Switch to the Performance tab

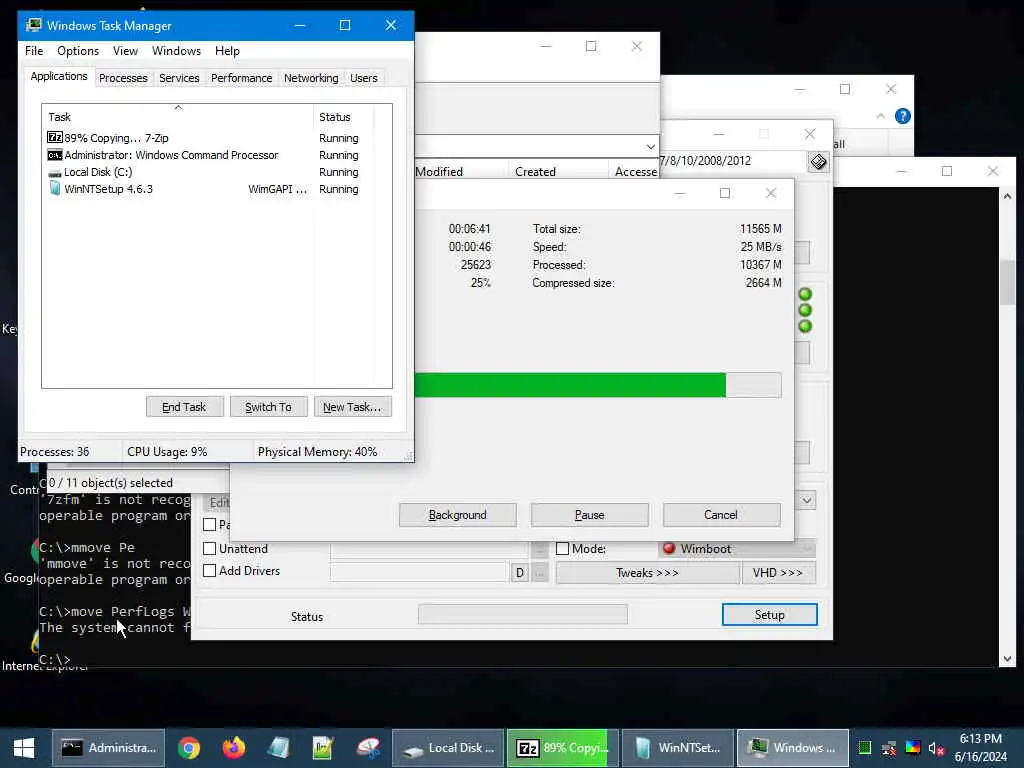(x=241, y=78)
